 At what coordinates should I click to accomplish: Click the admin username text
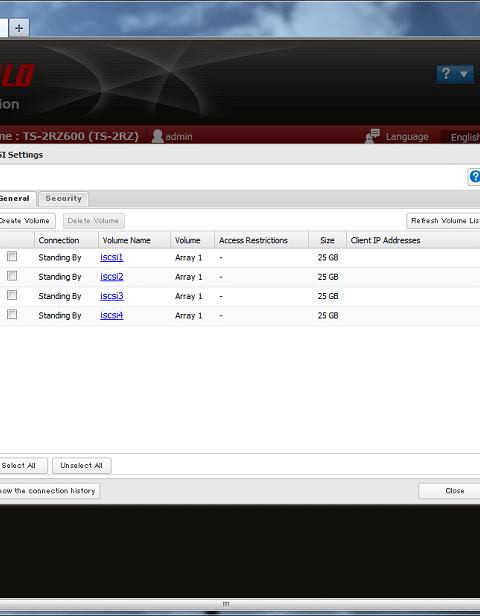179,137
